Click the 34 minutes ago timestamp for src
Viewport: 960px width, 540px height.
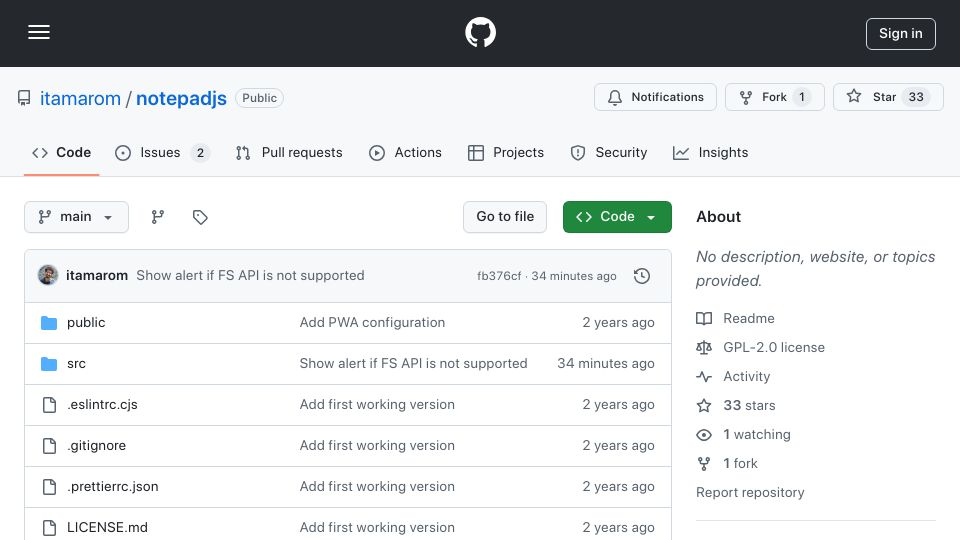606,364
